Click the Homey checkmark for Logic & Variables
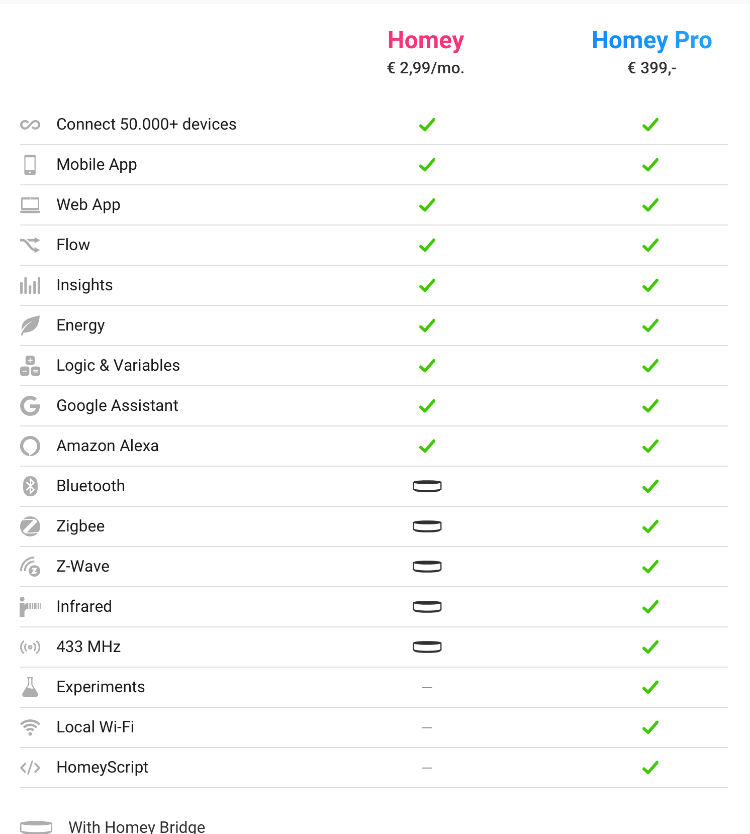 (427, 365)
